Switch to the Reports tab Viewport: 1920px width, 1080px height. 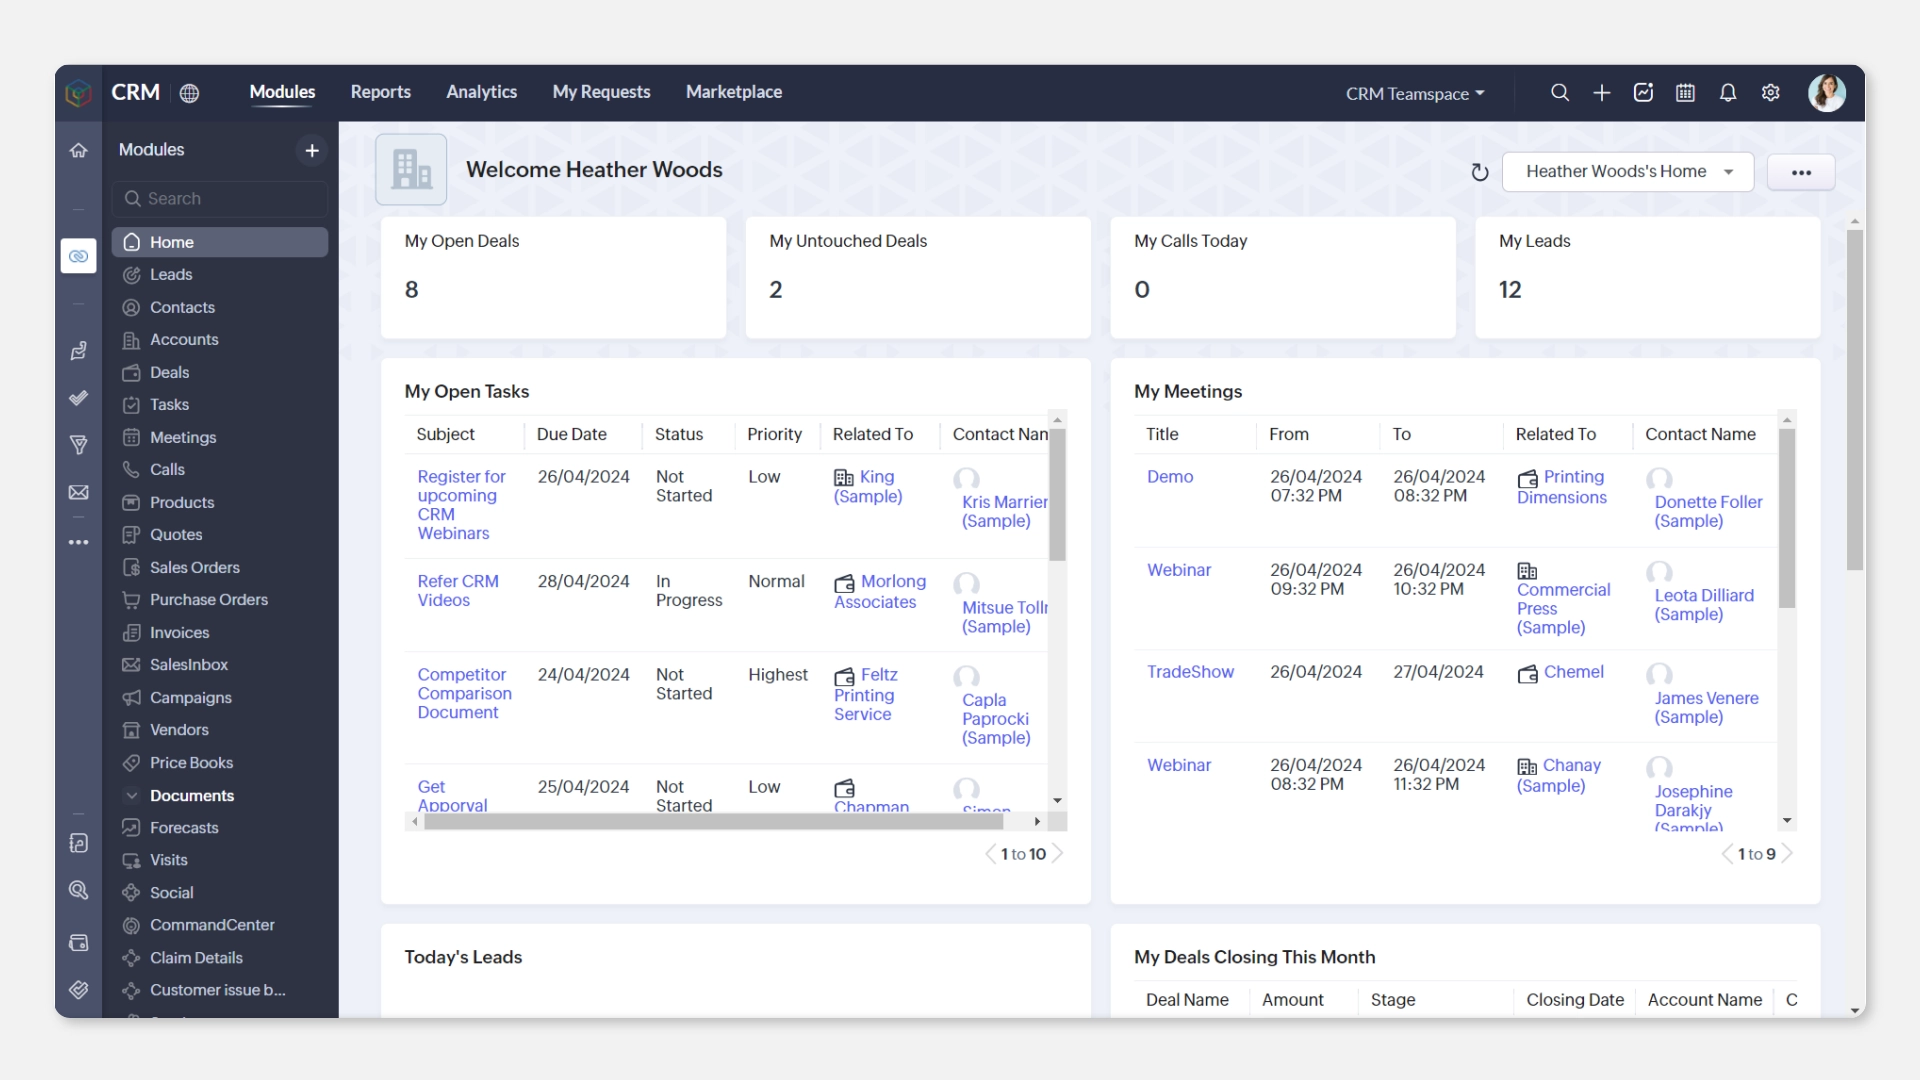[380, 91]
